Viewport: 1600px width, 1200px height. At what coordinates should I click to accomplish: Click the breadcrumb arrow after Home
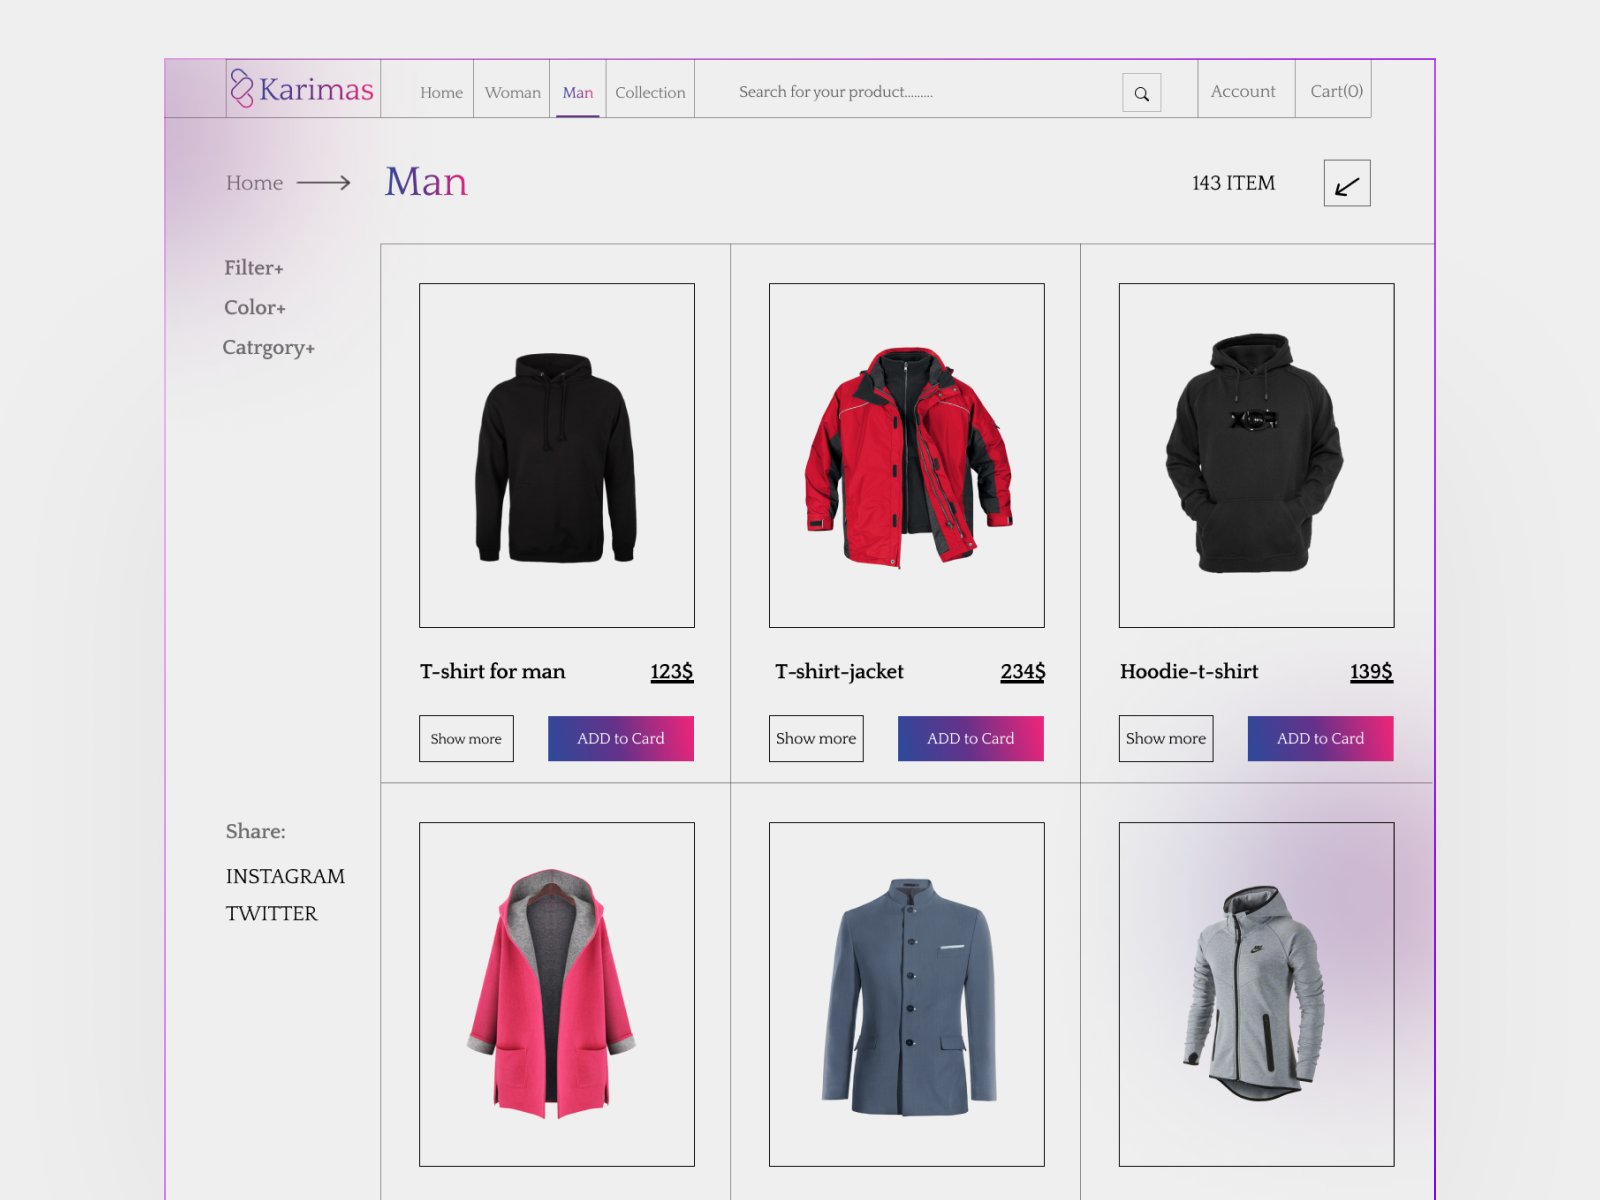point(323,183)
